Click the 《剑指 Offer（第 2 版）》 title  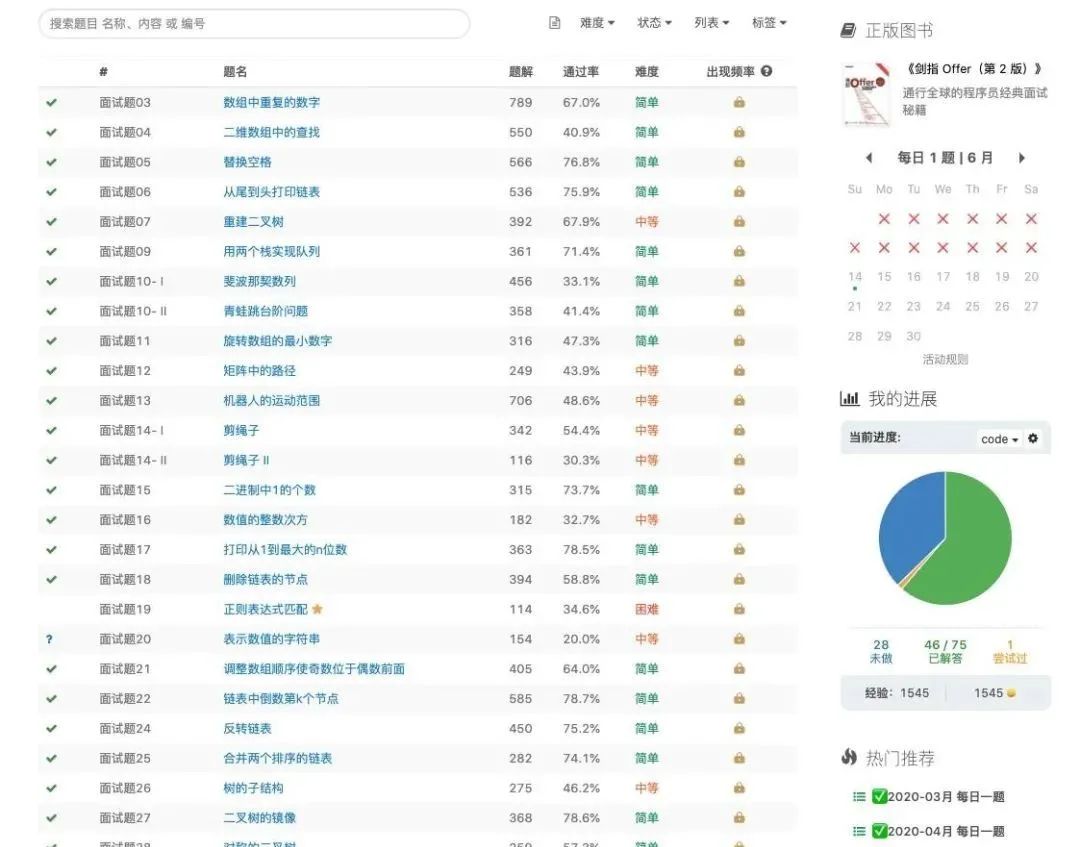[973, 69]
